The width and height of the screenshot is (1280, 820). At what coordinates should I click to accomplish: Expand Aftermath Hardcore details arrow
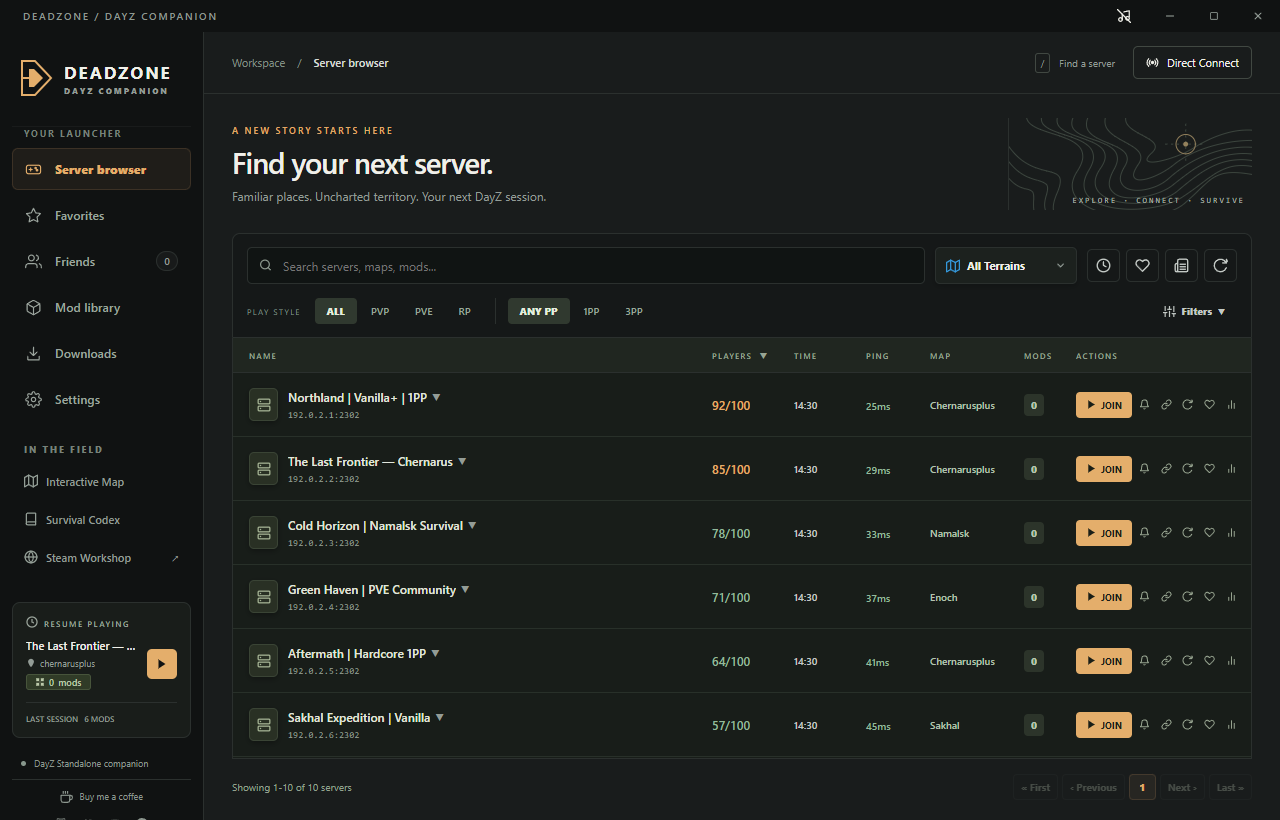point(435,653)
